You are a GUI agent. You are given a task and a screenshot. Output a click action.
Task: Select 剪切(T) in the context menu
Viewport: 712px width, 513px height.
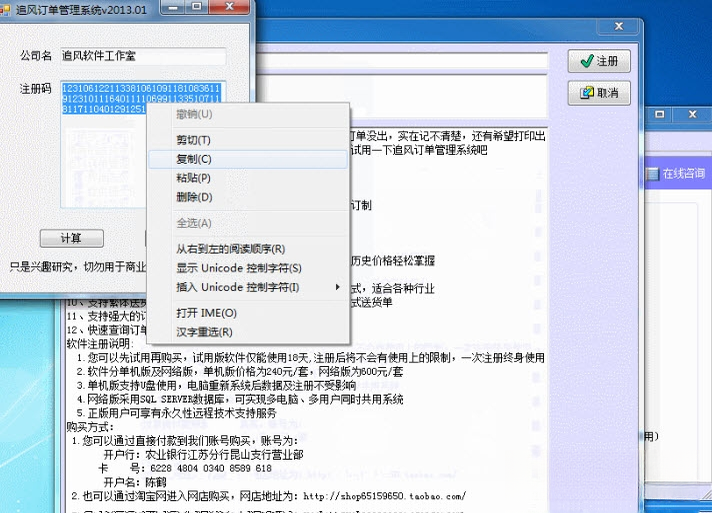(248, 140)
